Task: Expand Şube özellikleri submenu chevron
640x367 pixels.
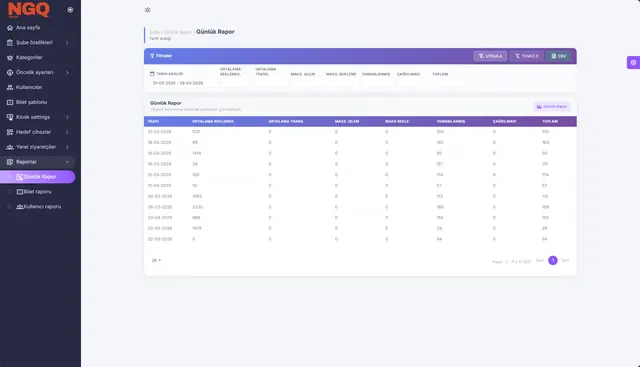Action: click(x=67, y=42)
